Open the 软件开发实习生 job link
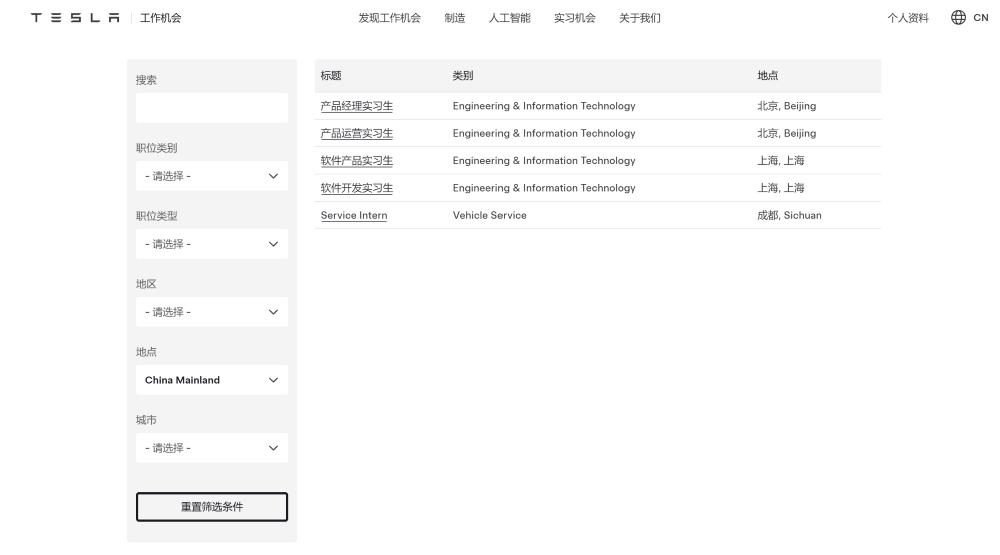 [x=357, y=188]
